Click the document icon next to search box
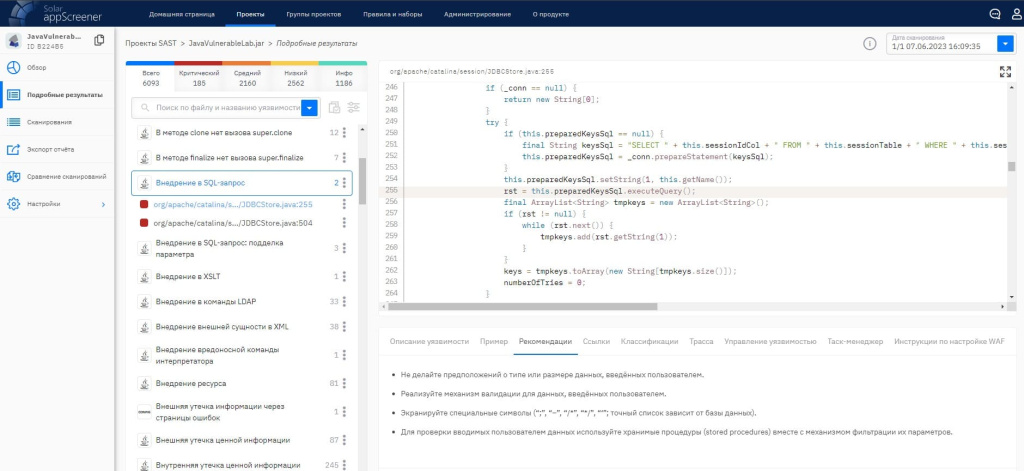Viewport: 1024px width, 471px height. 334,108
